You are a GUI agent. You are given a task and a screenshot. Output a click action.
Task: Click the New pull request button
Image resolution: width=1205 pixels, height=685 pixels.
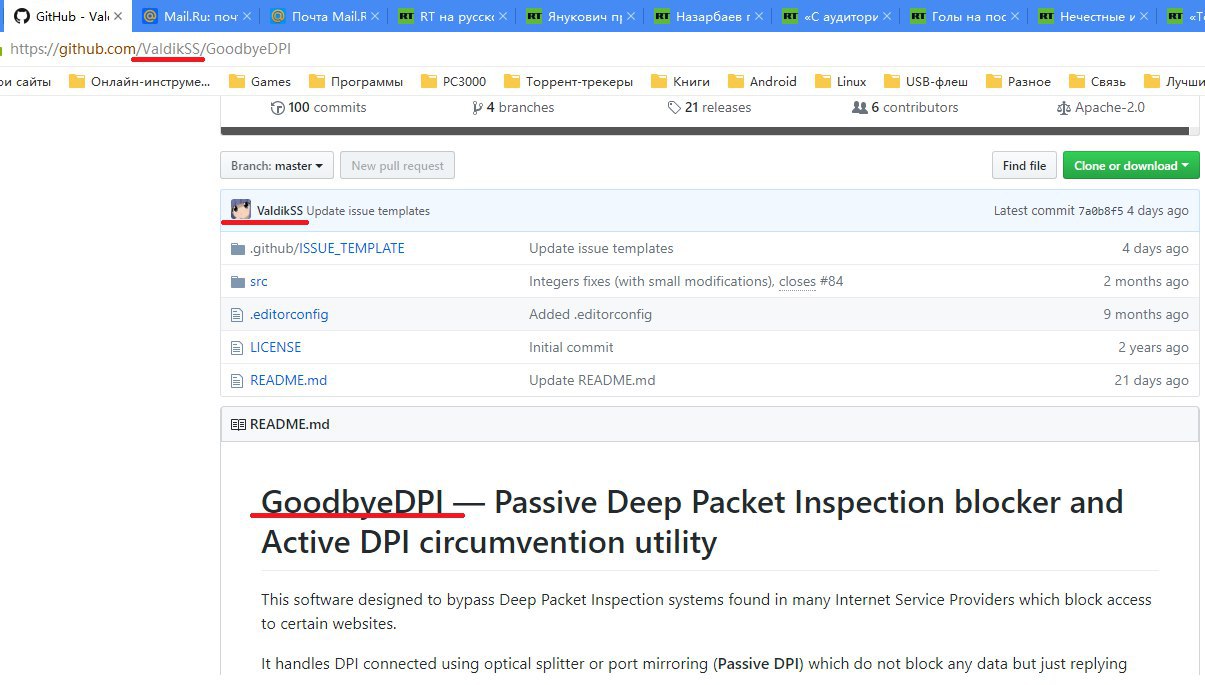tap(398, 166)
